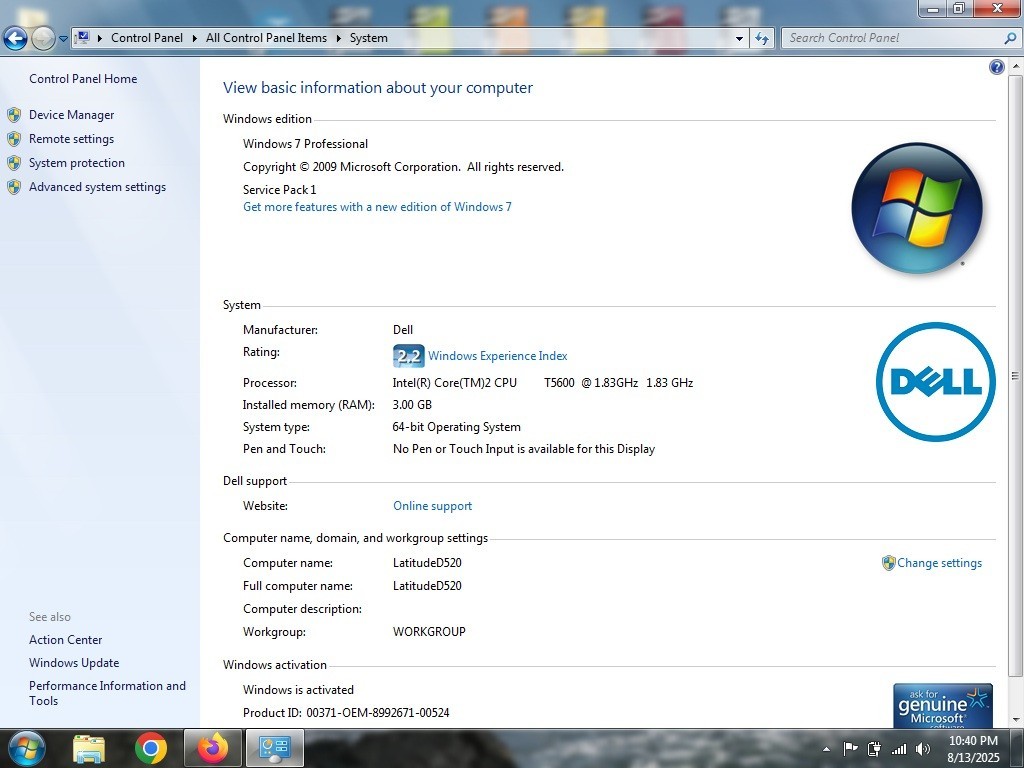Viewport: 1024px width, 768px height.
Task: Click the computer icon in address bar
Action: (x=82, y=38)
